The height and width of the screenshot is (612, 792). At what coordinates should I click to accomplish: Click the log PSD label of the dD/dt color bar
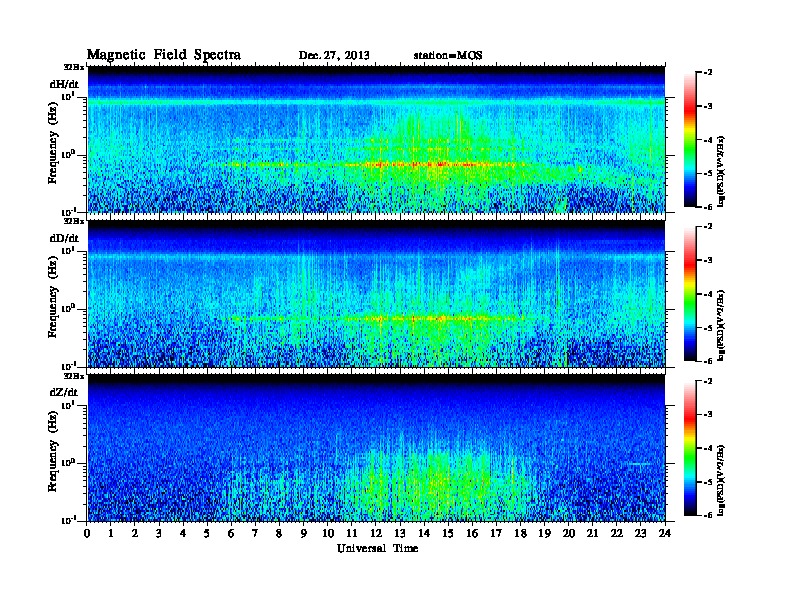pos(722,326)
